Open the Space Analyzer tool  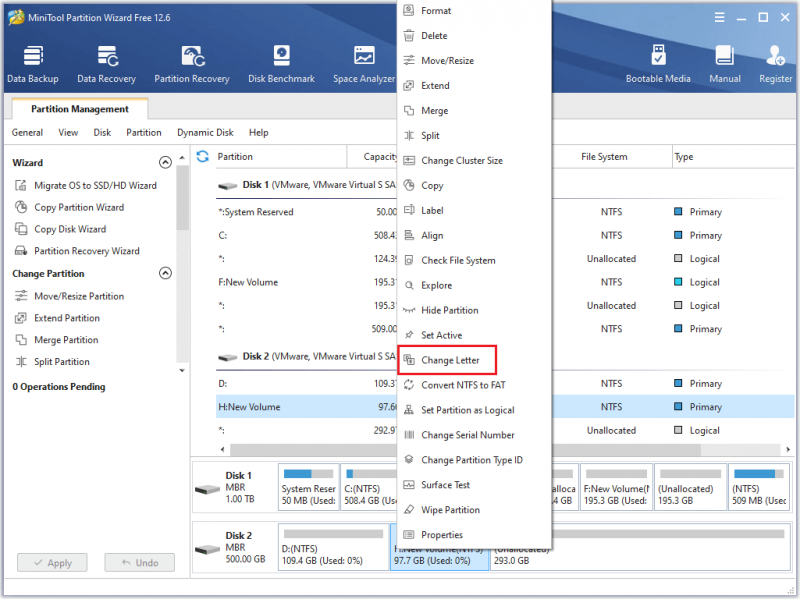click(x=364, y=65)
